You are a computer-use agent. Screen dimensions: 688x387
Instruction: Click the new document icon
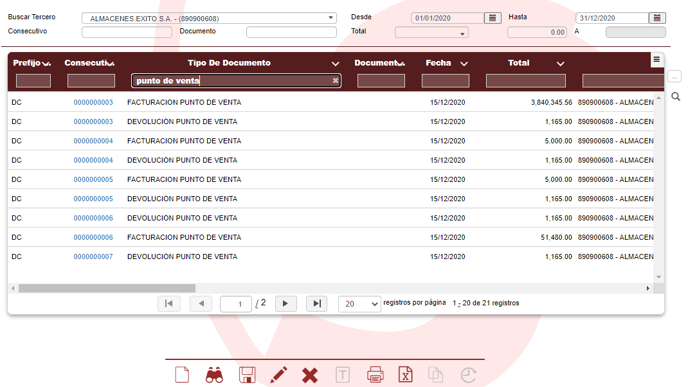[182, 375]
